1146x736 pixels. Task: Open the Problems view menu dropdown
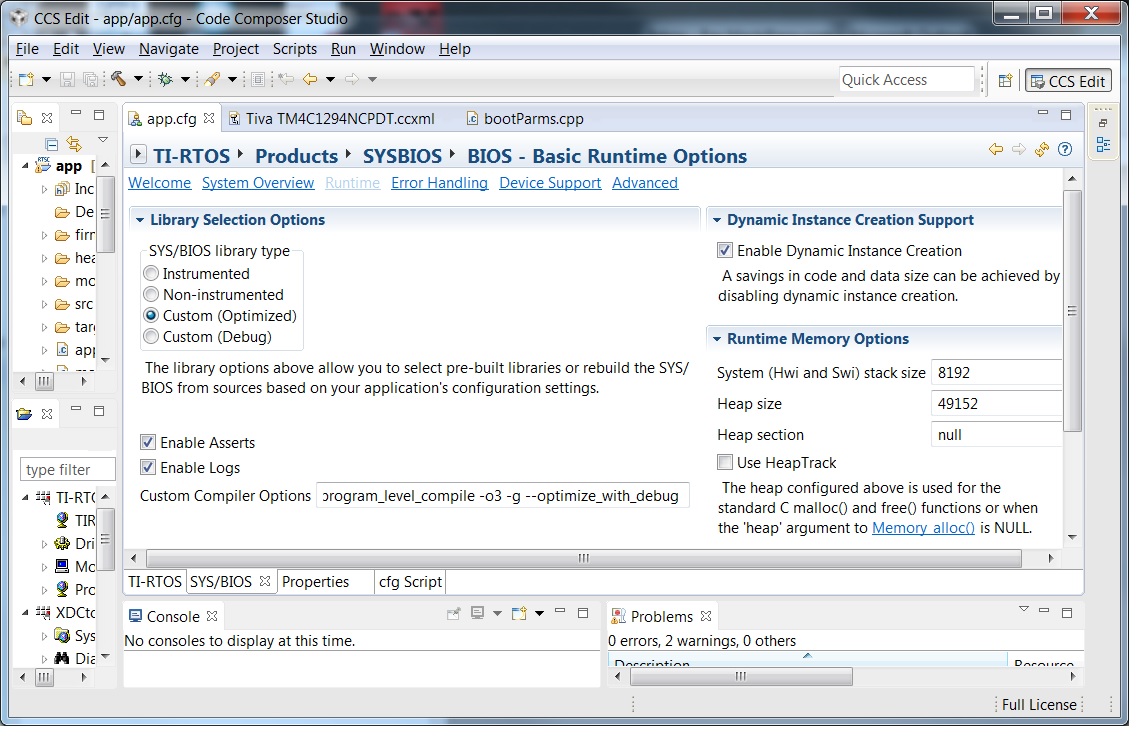pos(1024,610)
